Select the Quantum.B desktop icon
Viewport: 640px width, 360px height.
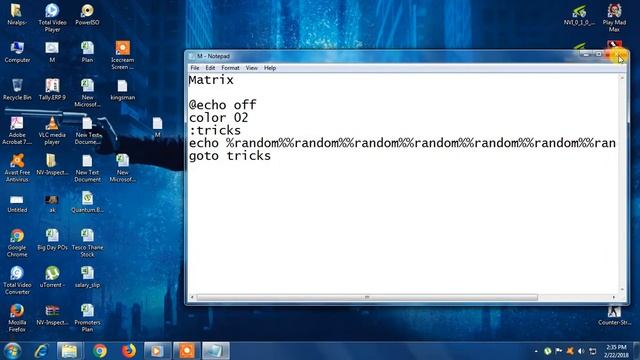click(x=87, y=202)
